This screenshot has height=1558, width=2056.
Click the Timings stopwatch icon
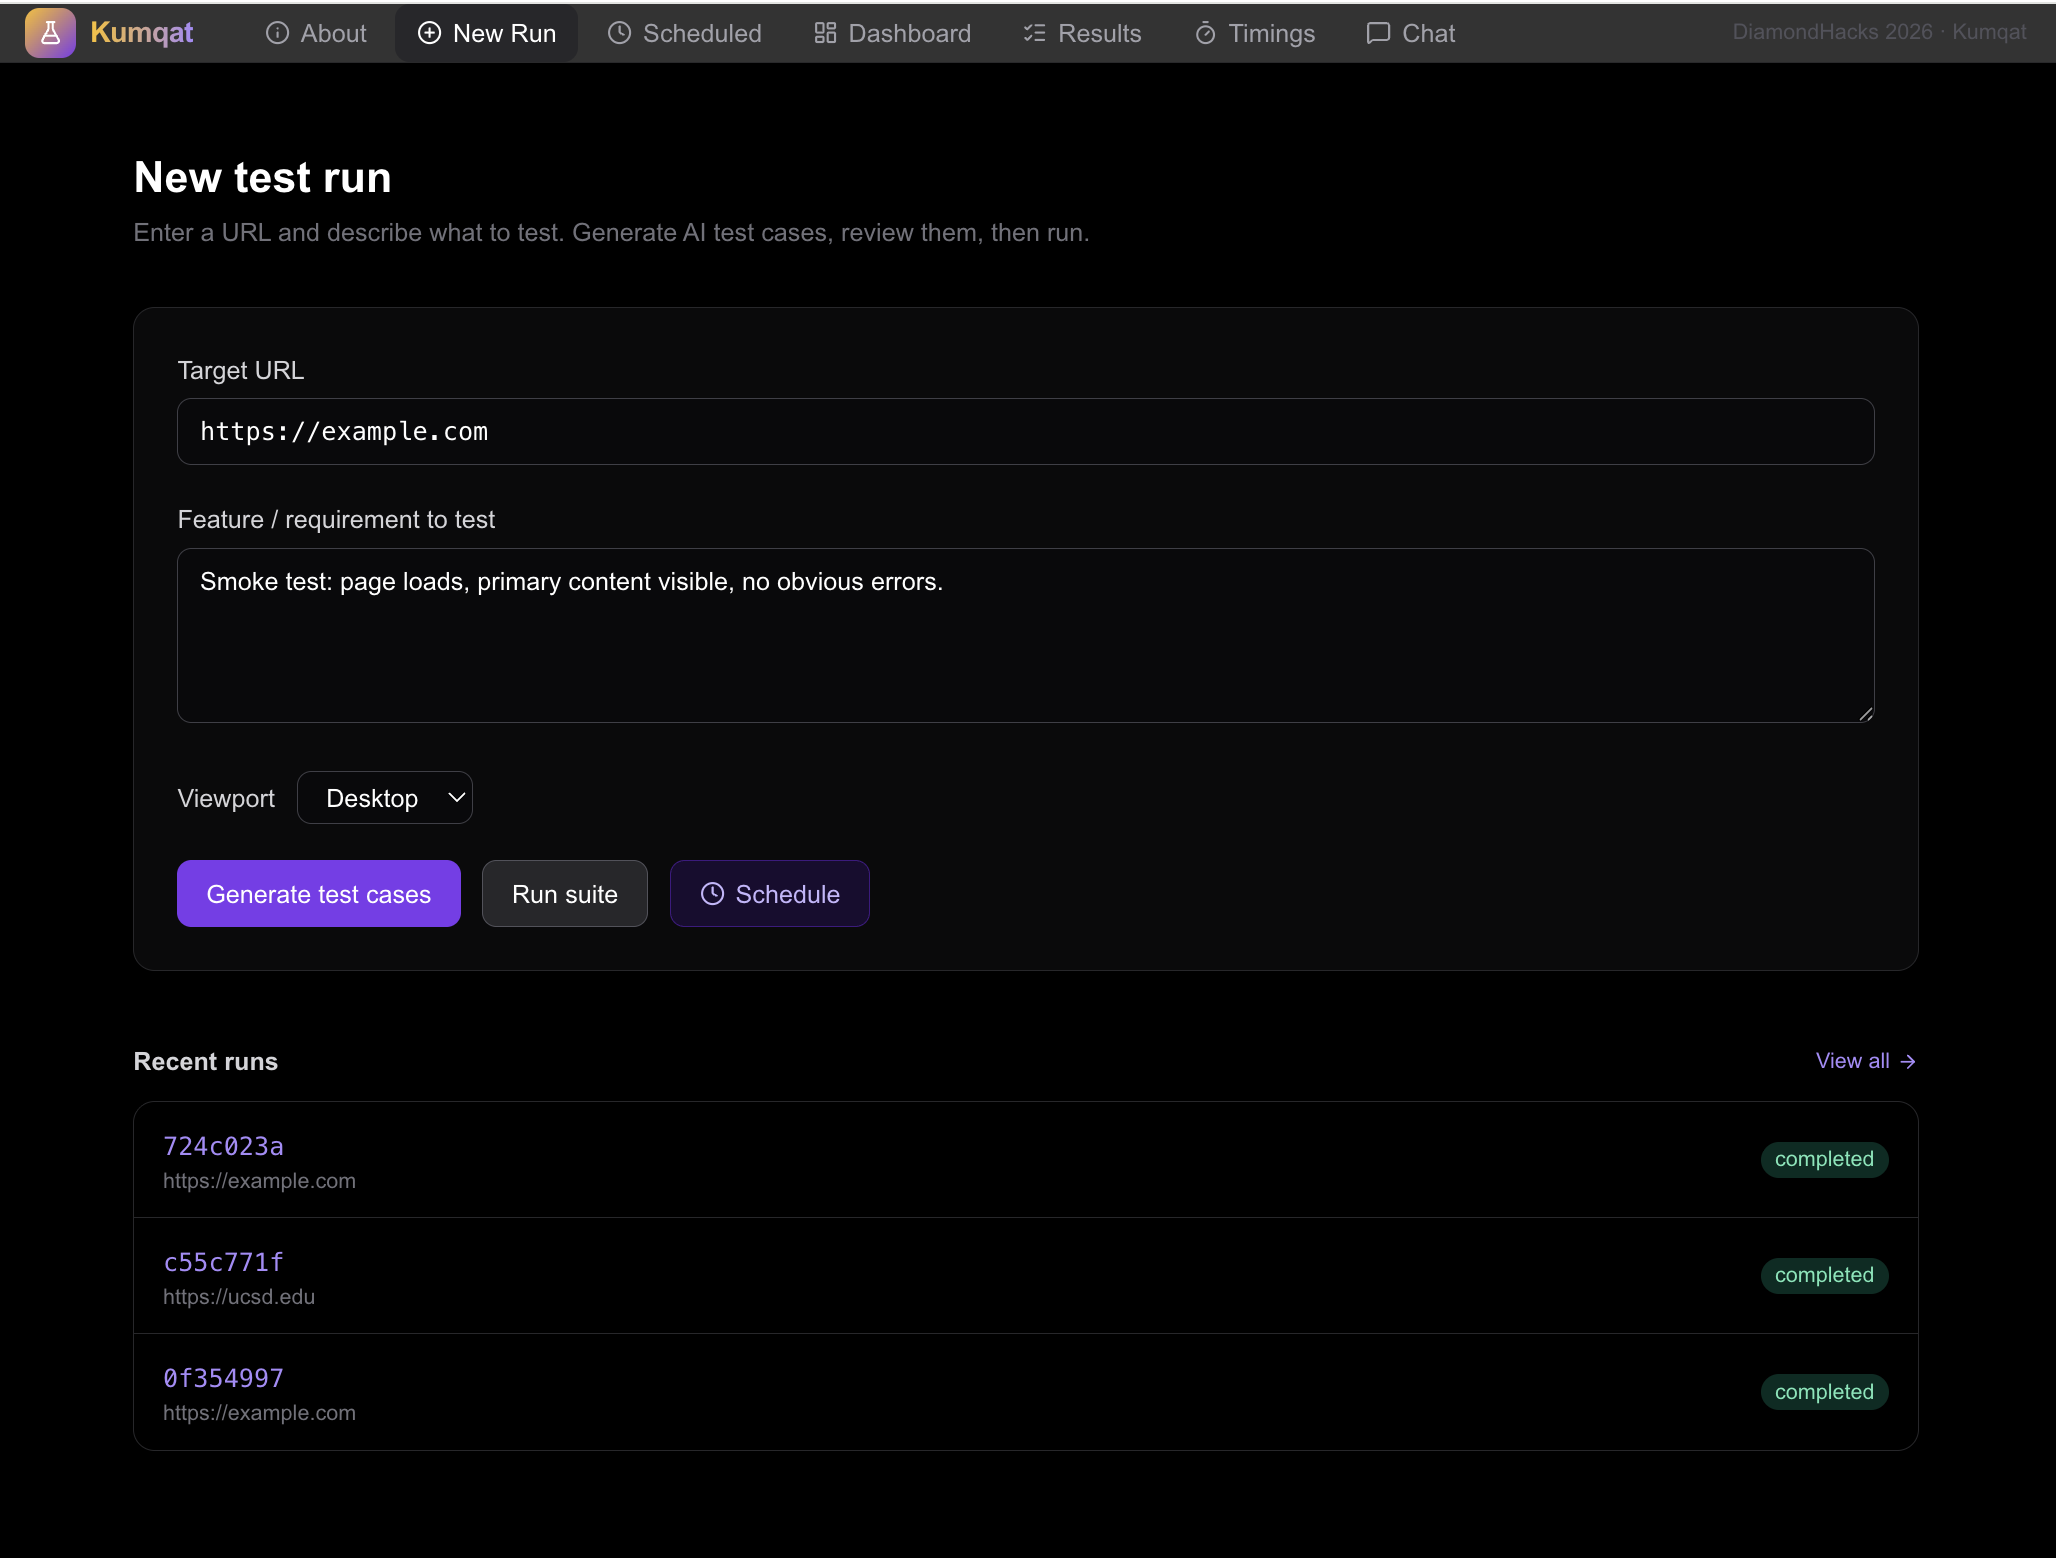(1205, 33)
